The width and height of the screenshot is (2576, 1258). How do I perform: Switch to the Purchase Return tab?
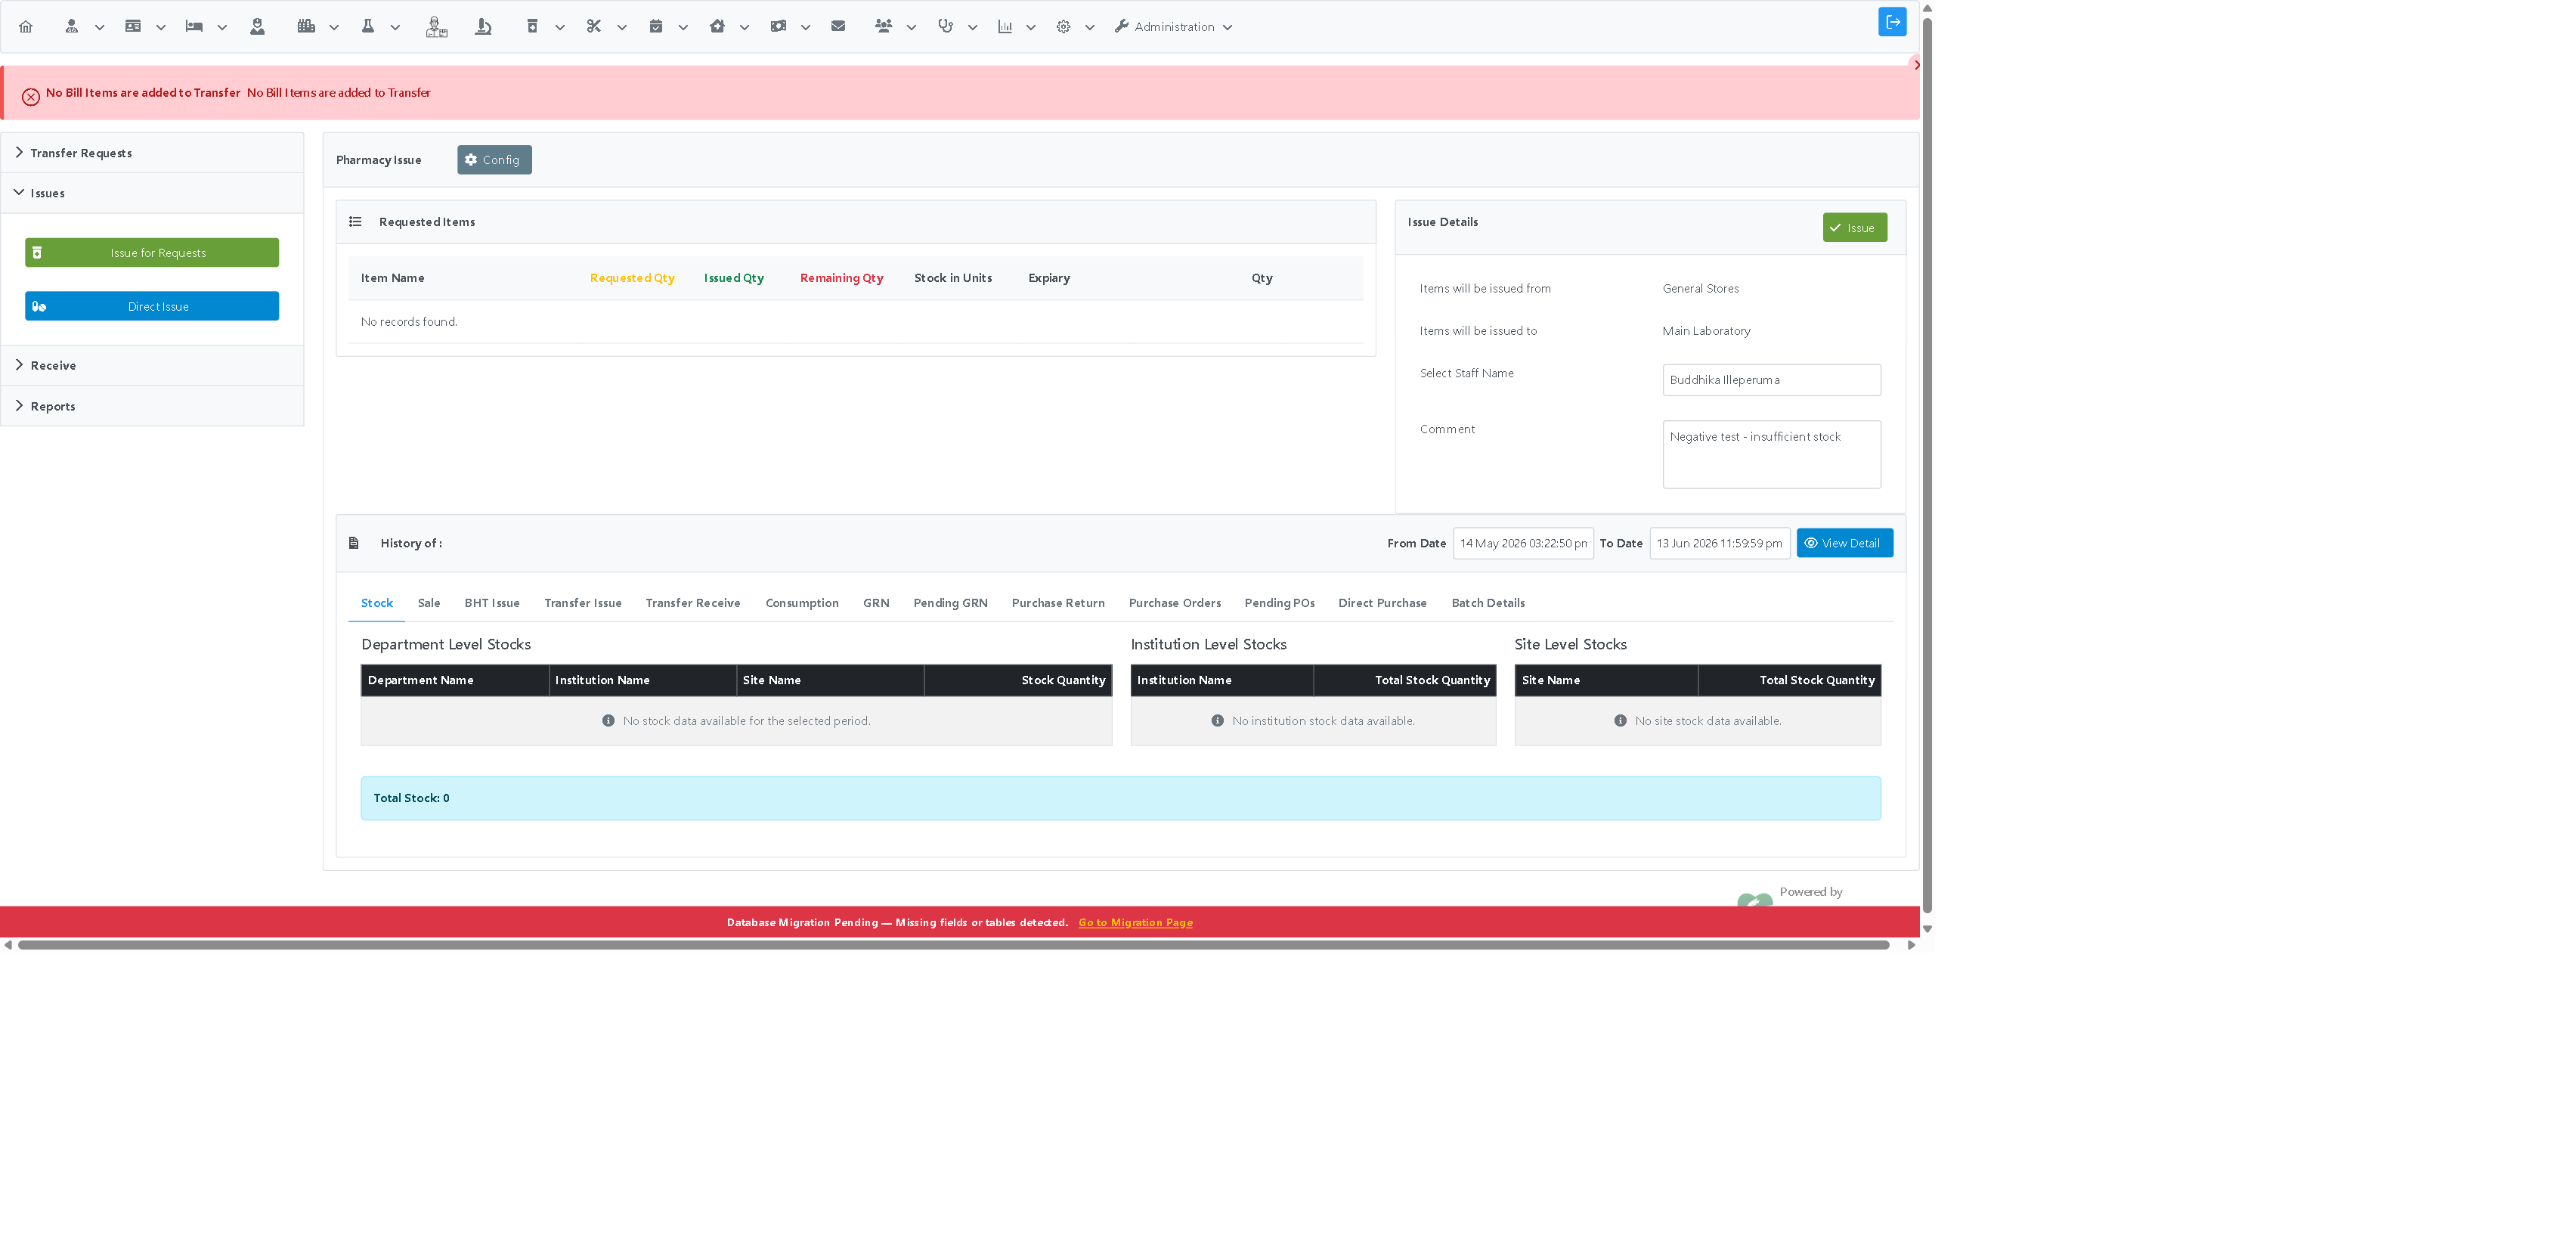pos(1058,603)
